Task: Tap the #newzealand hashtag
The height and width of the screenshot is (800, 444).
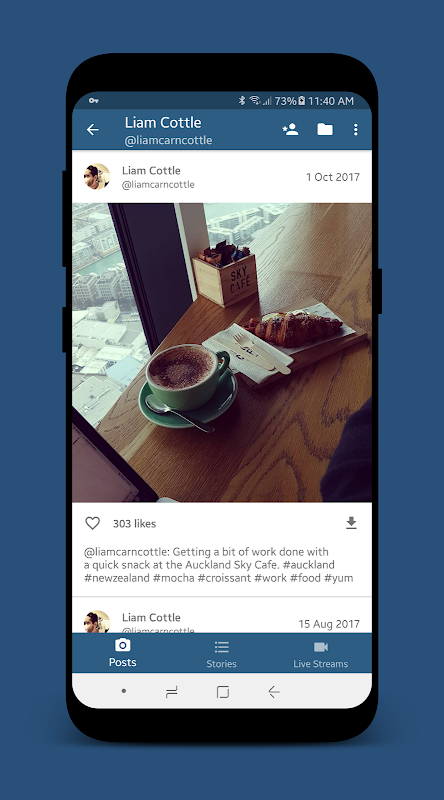Action: 117,578
